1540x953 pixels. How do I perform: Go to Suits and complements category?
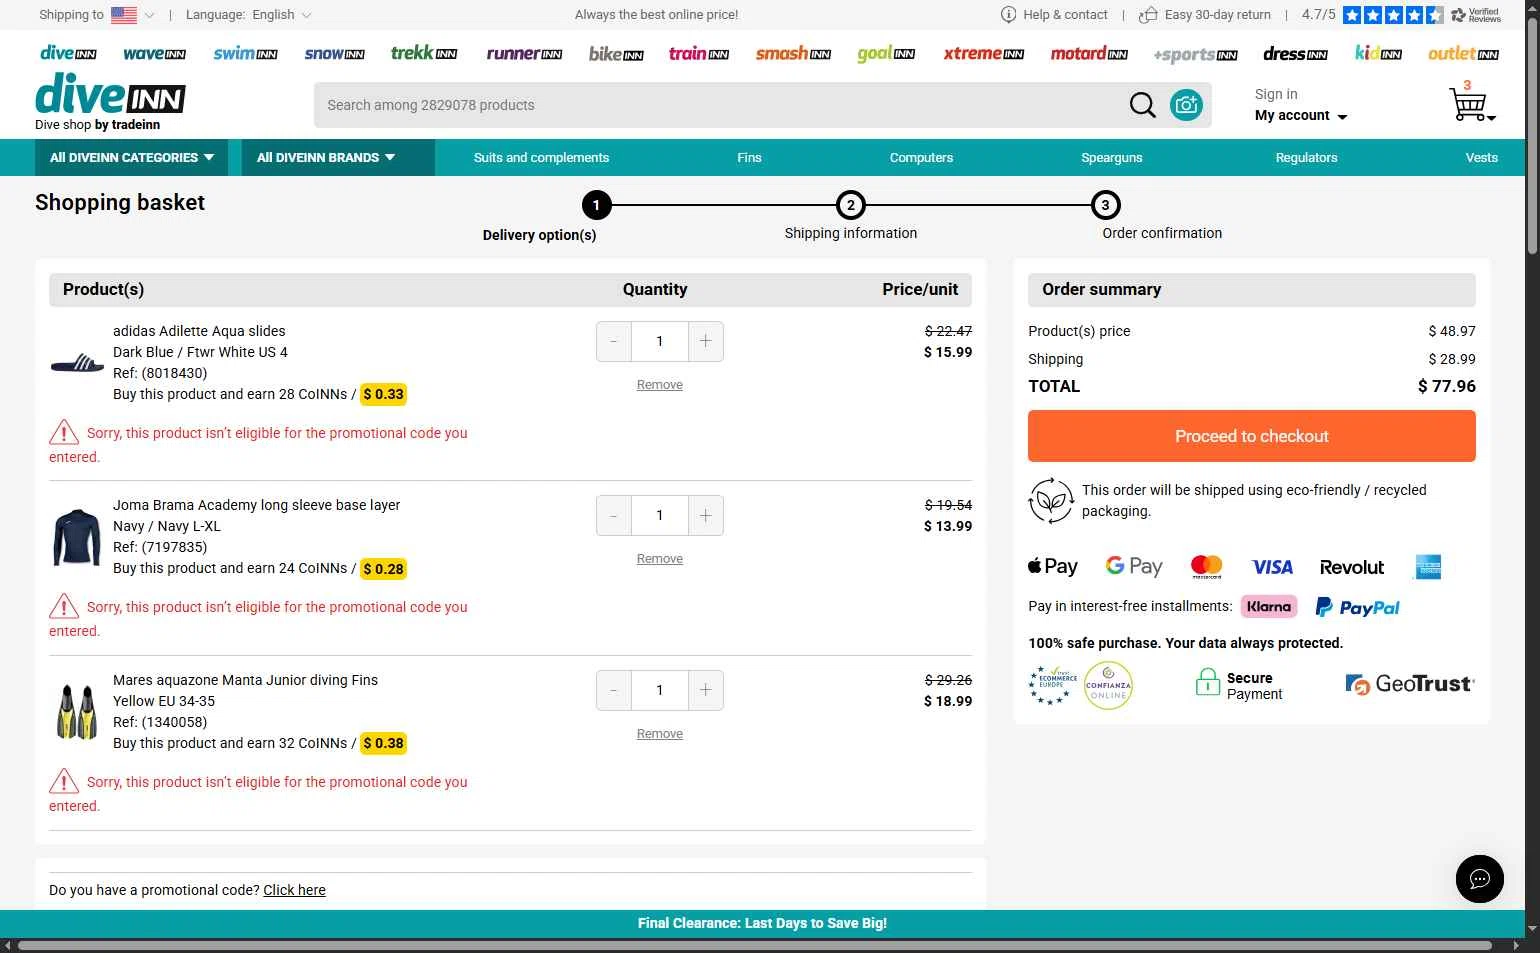pos(541,158)
